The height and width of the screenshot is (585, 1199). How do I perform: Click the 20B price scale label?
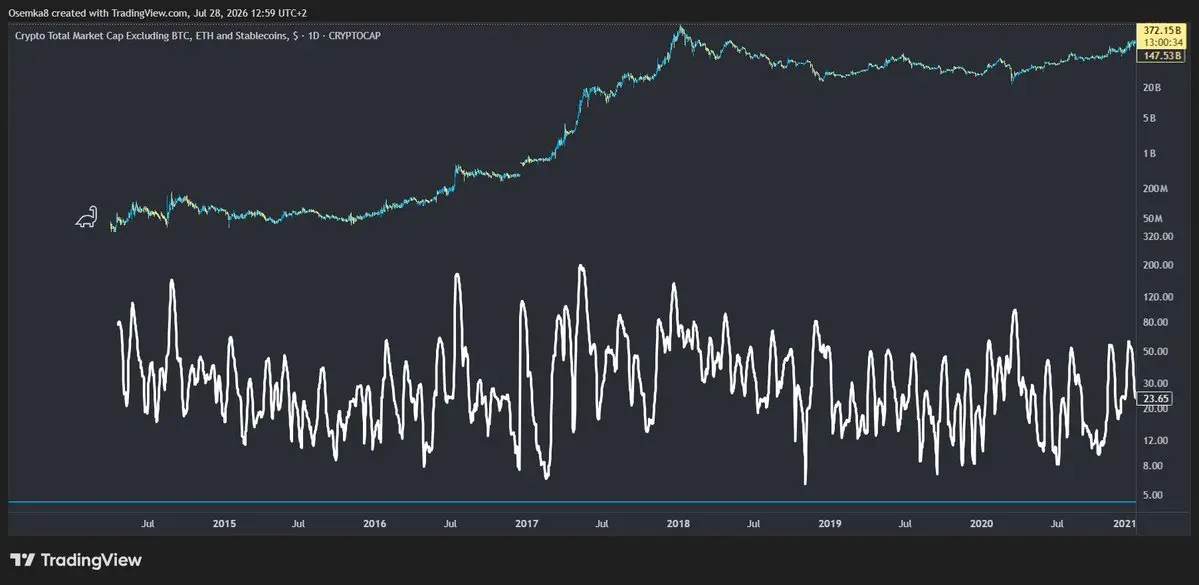(1152, 88)
